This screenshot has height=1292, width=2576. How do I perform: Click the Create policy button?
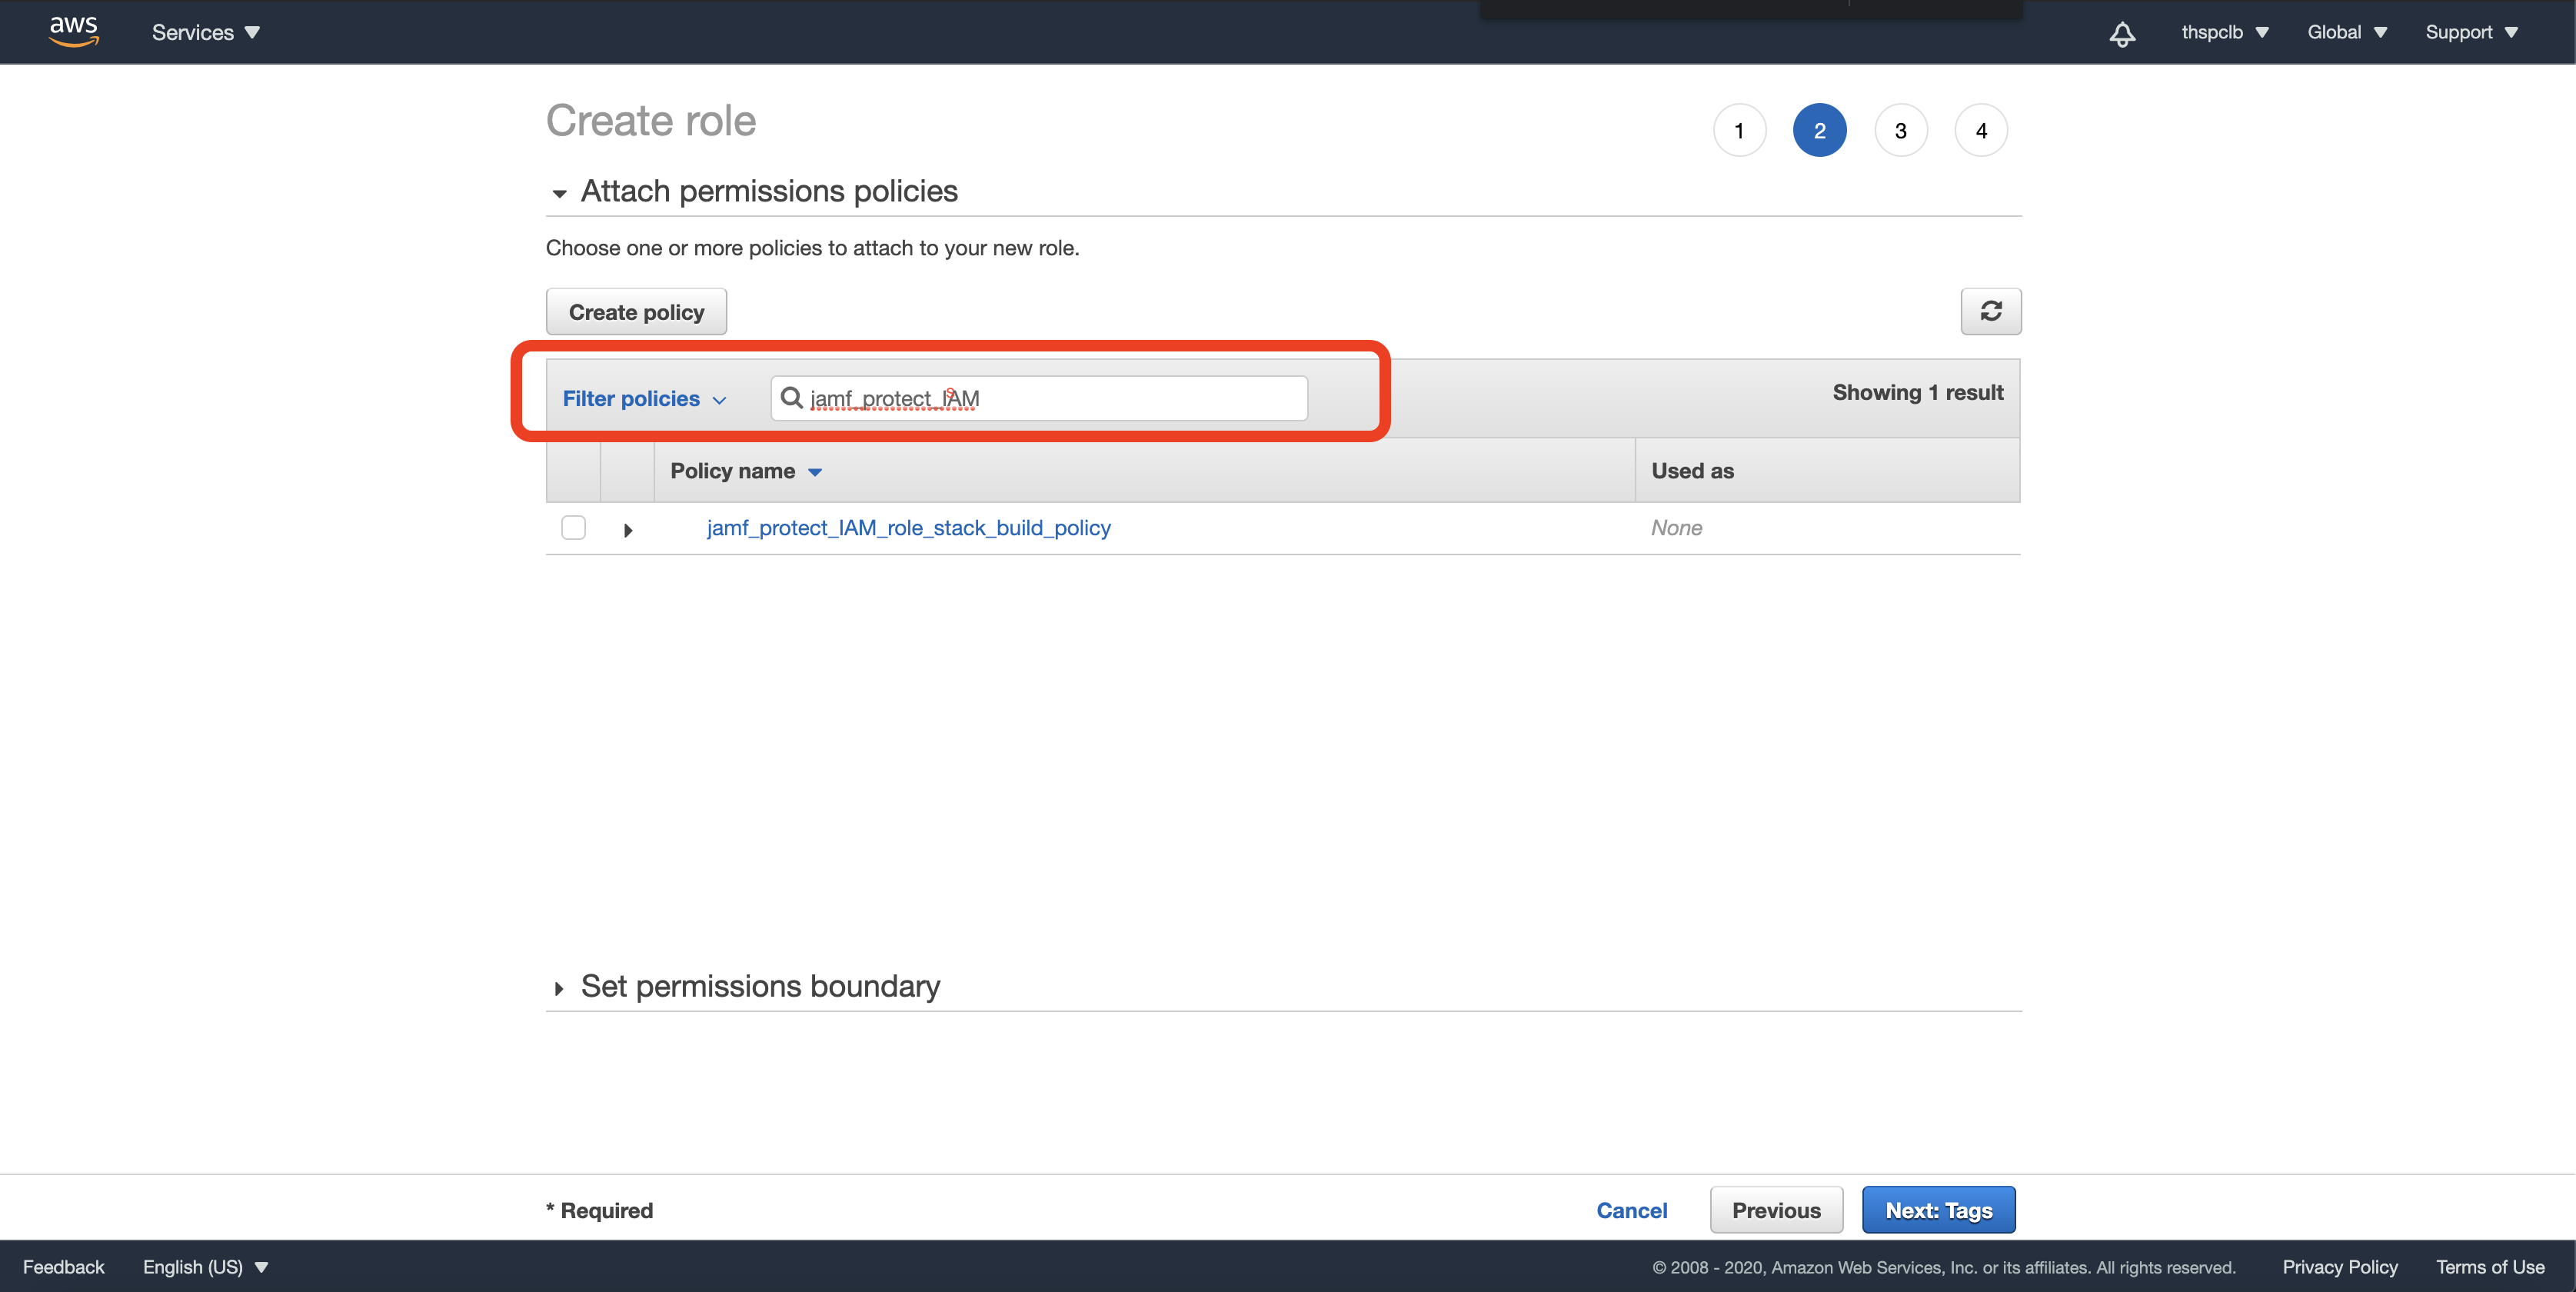(636, 311)
